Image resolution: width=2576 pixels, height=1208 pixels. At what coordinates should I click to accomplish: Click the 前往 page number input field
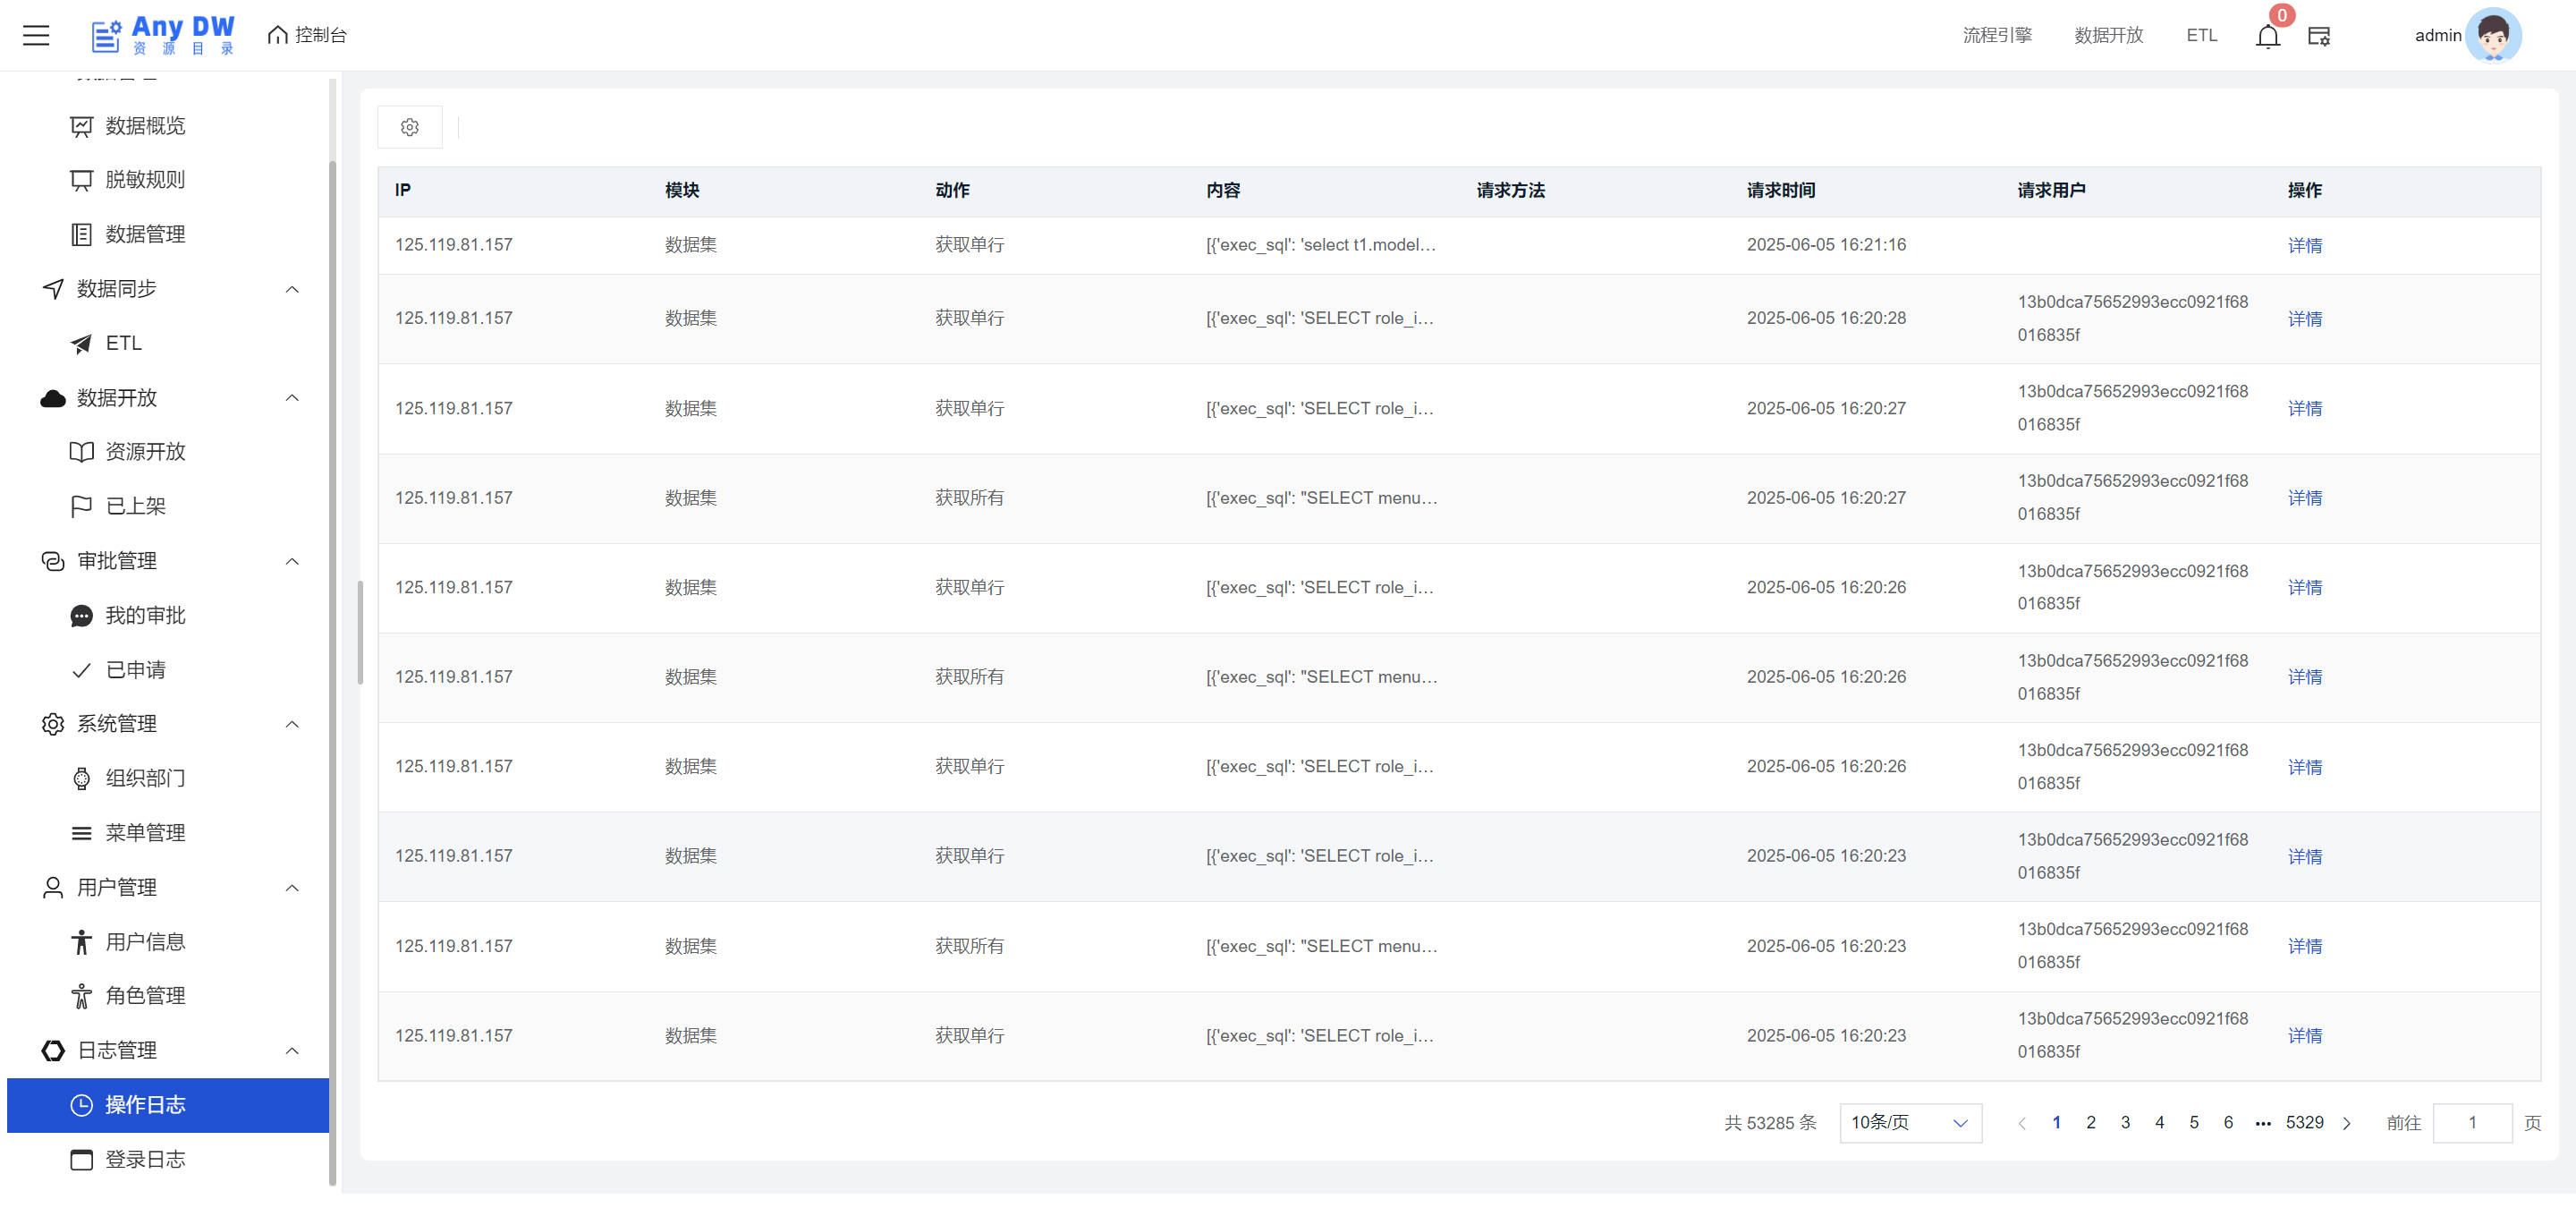click(2471, 1123)
